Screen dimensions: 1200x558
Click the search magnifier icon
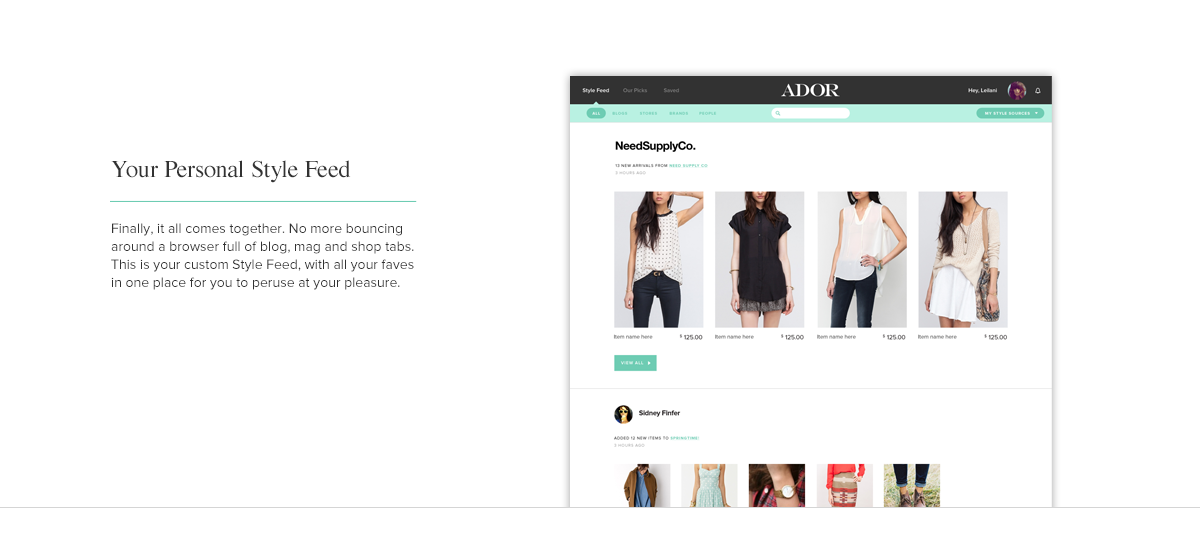[x=778, y=114]
